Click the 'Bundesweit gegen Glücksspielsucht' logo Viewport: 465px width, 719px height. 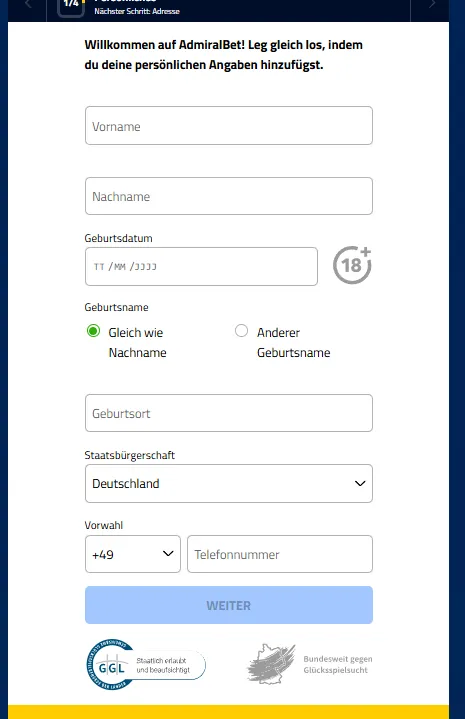pyautogui.click(x=310, y=664)
